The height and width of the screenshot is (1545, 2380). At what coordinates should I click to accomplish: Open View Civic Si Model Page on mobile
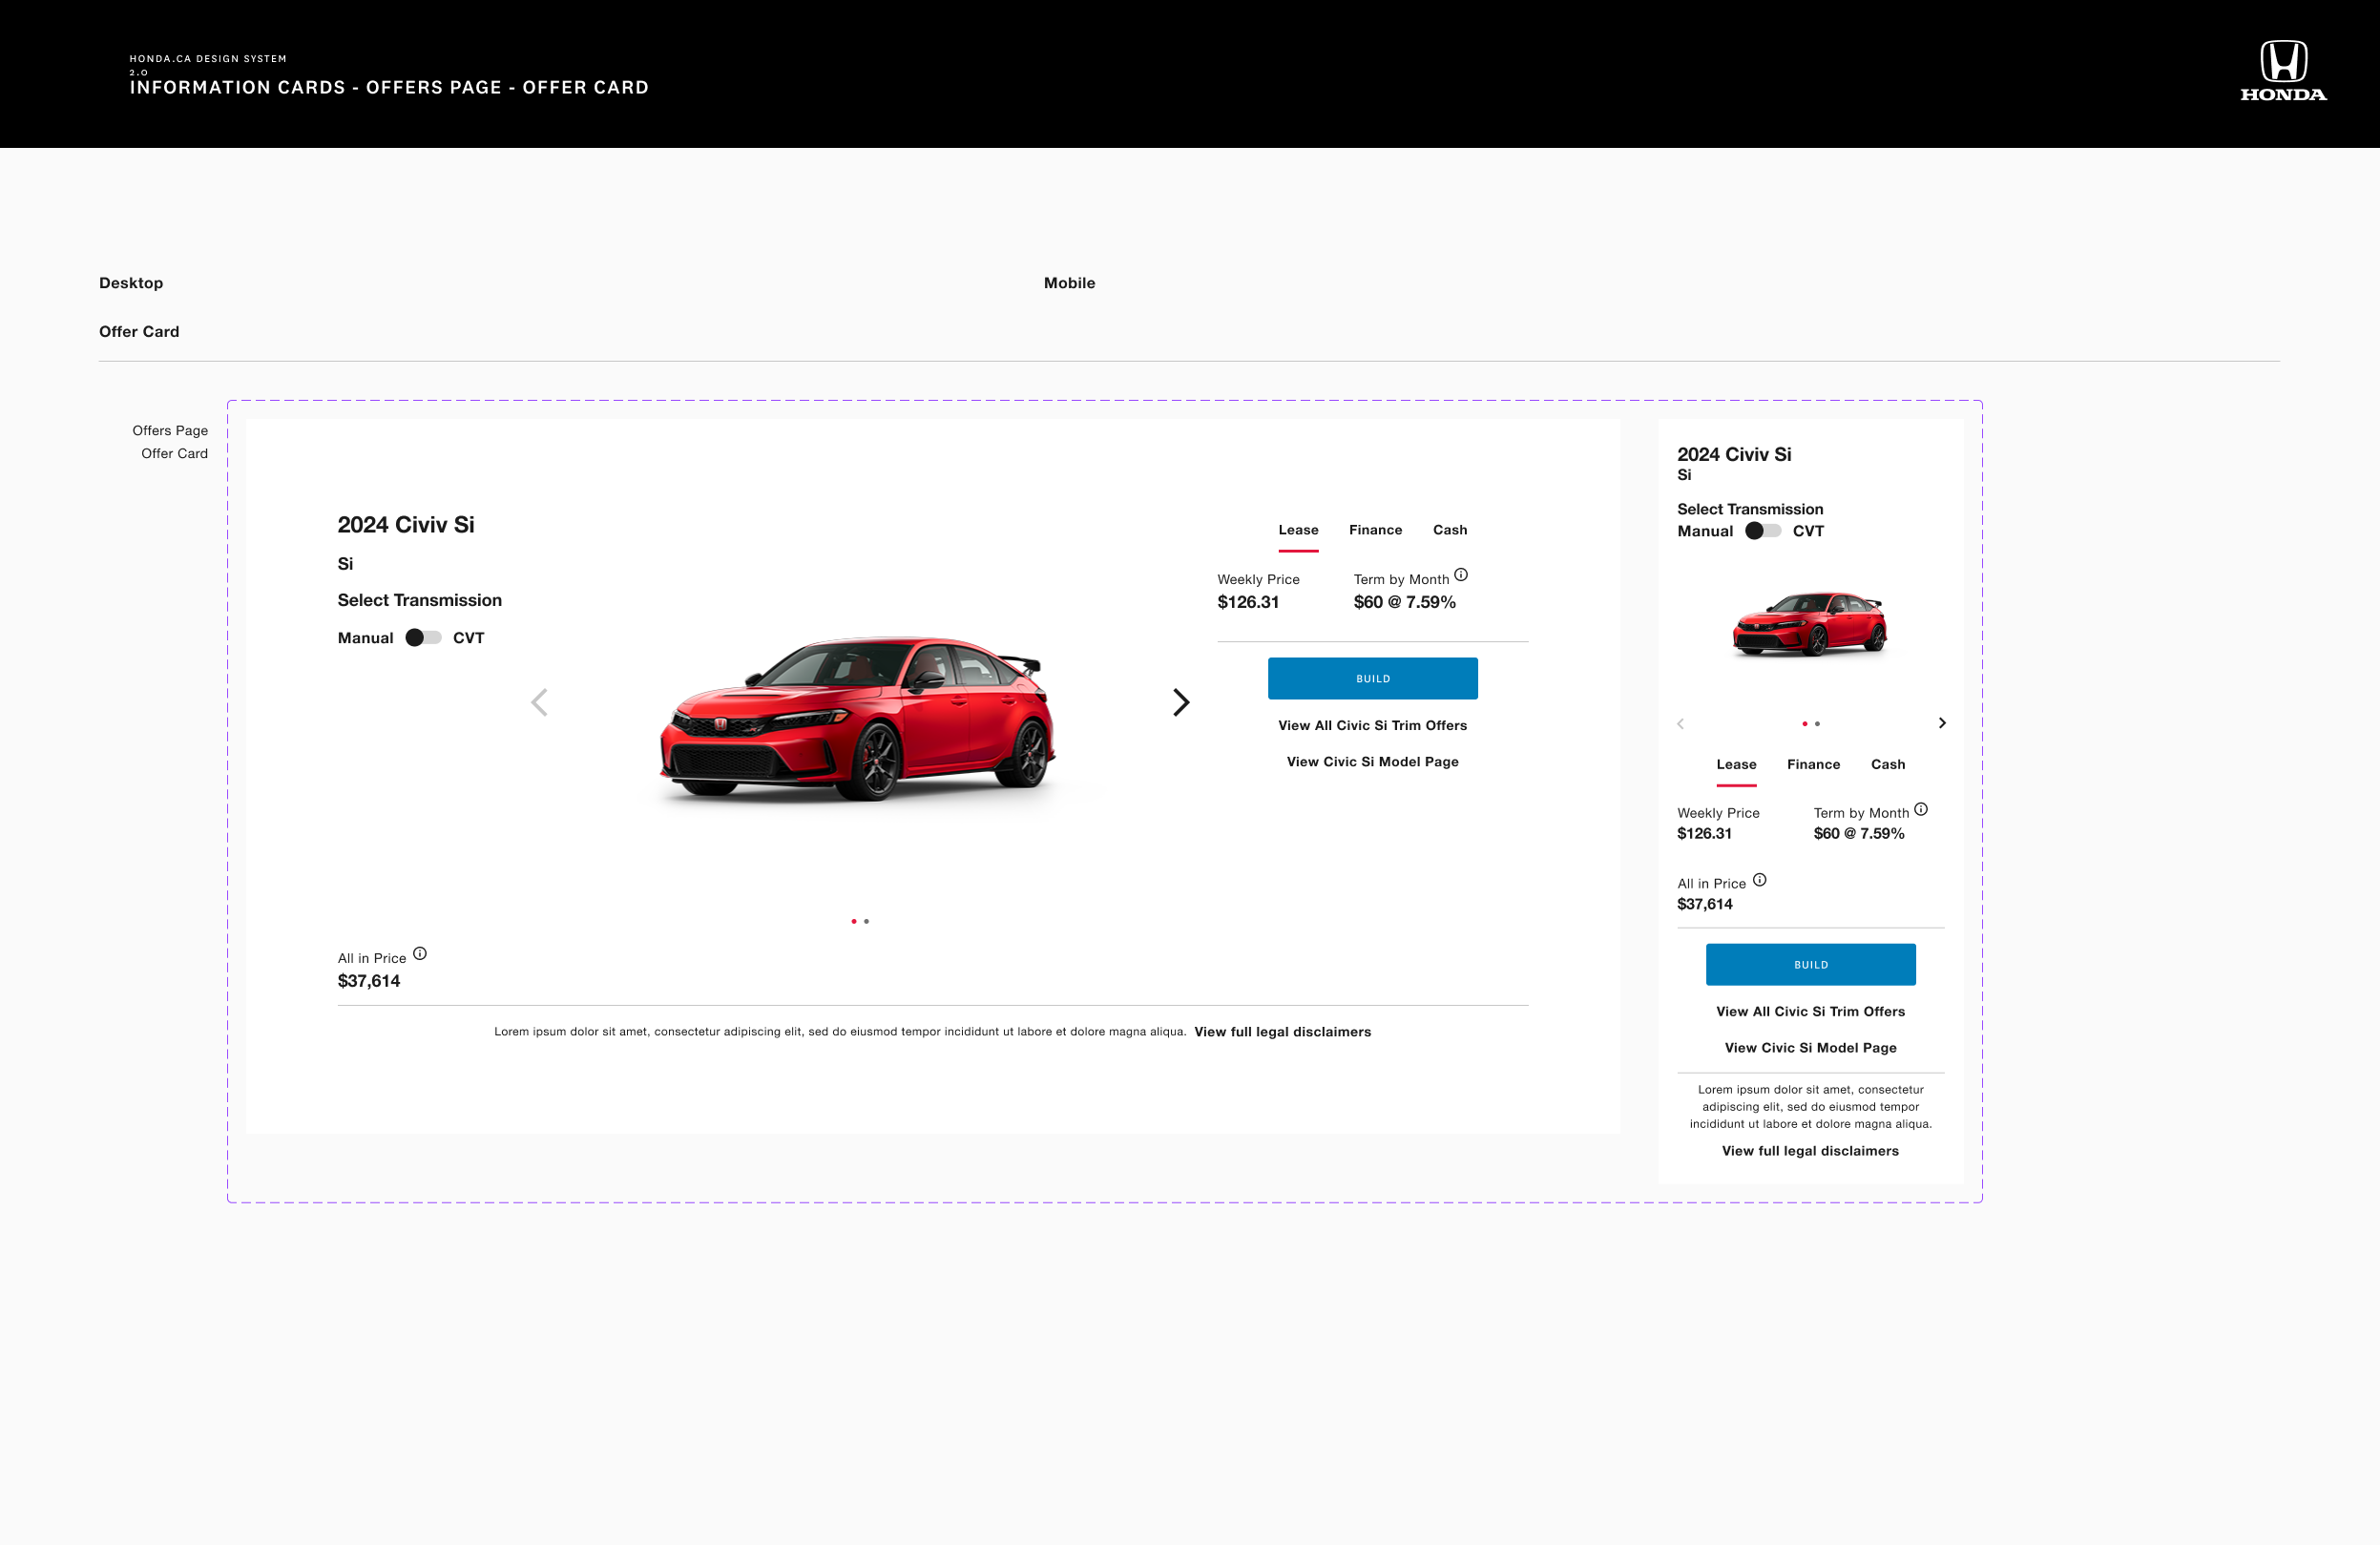(x=1810, y=1047)
